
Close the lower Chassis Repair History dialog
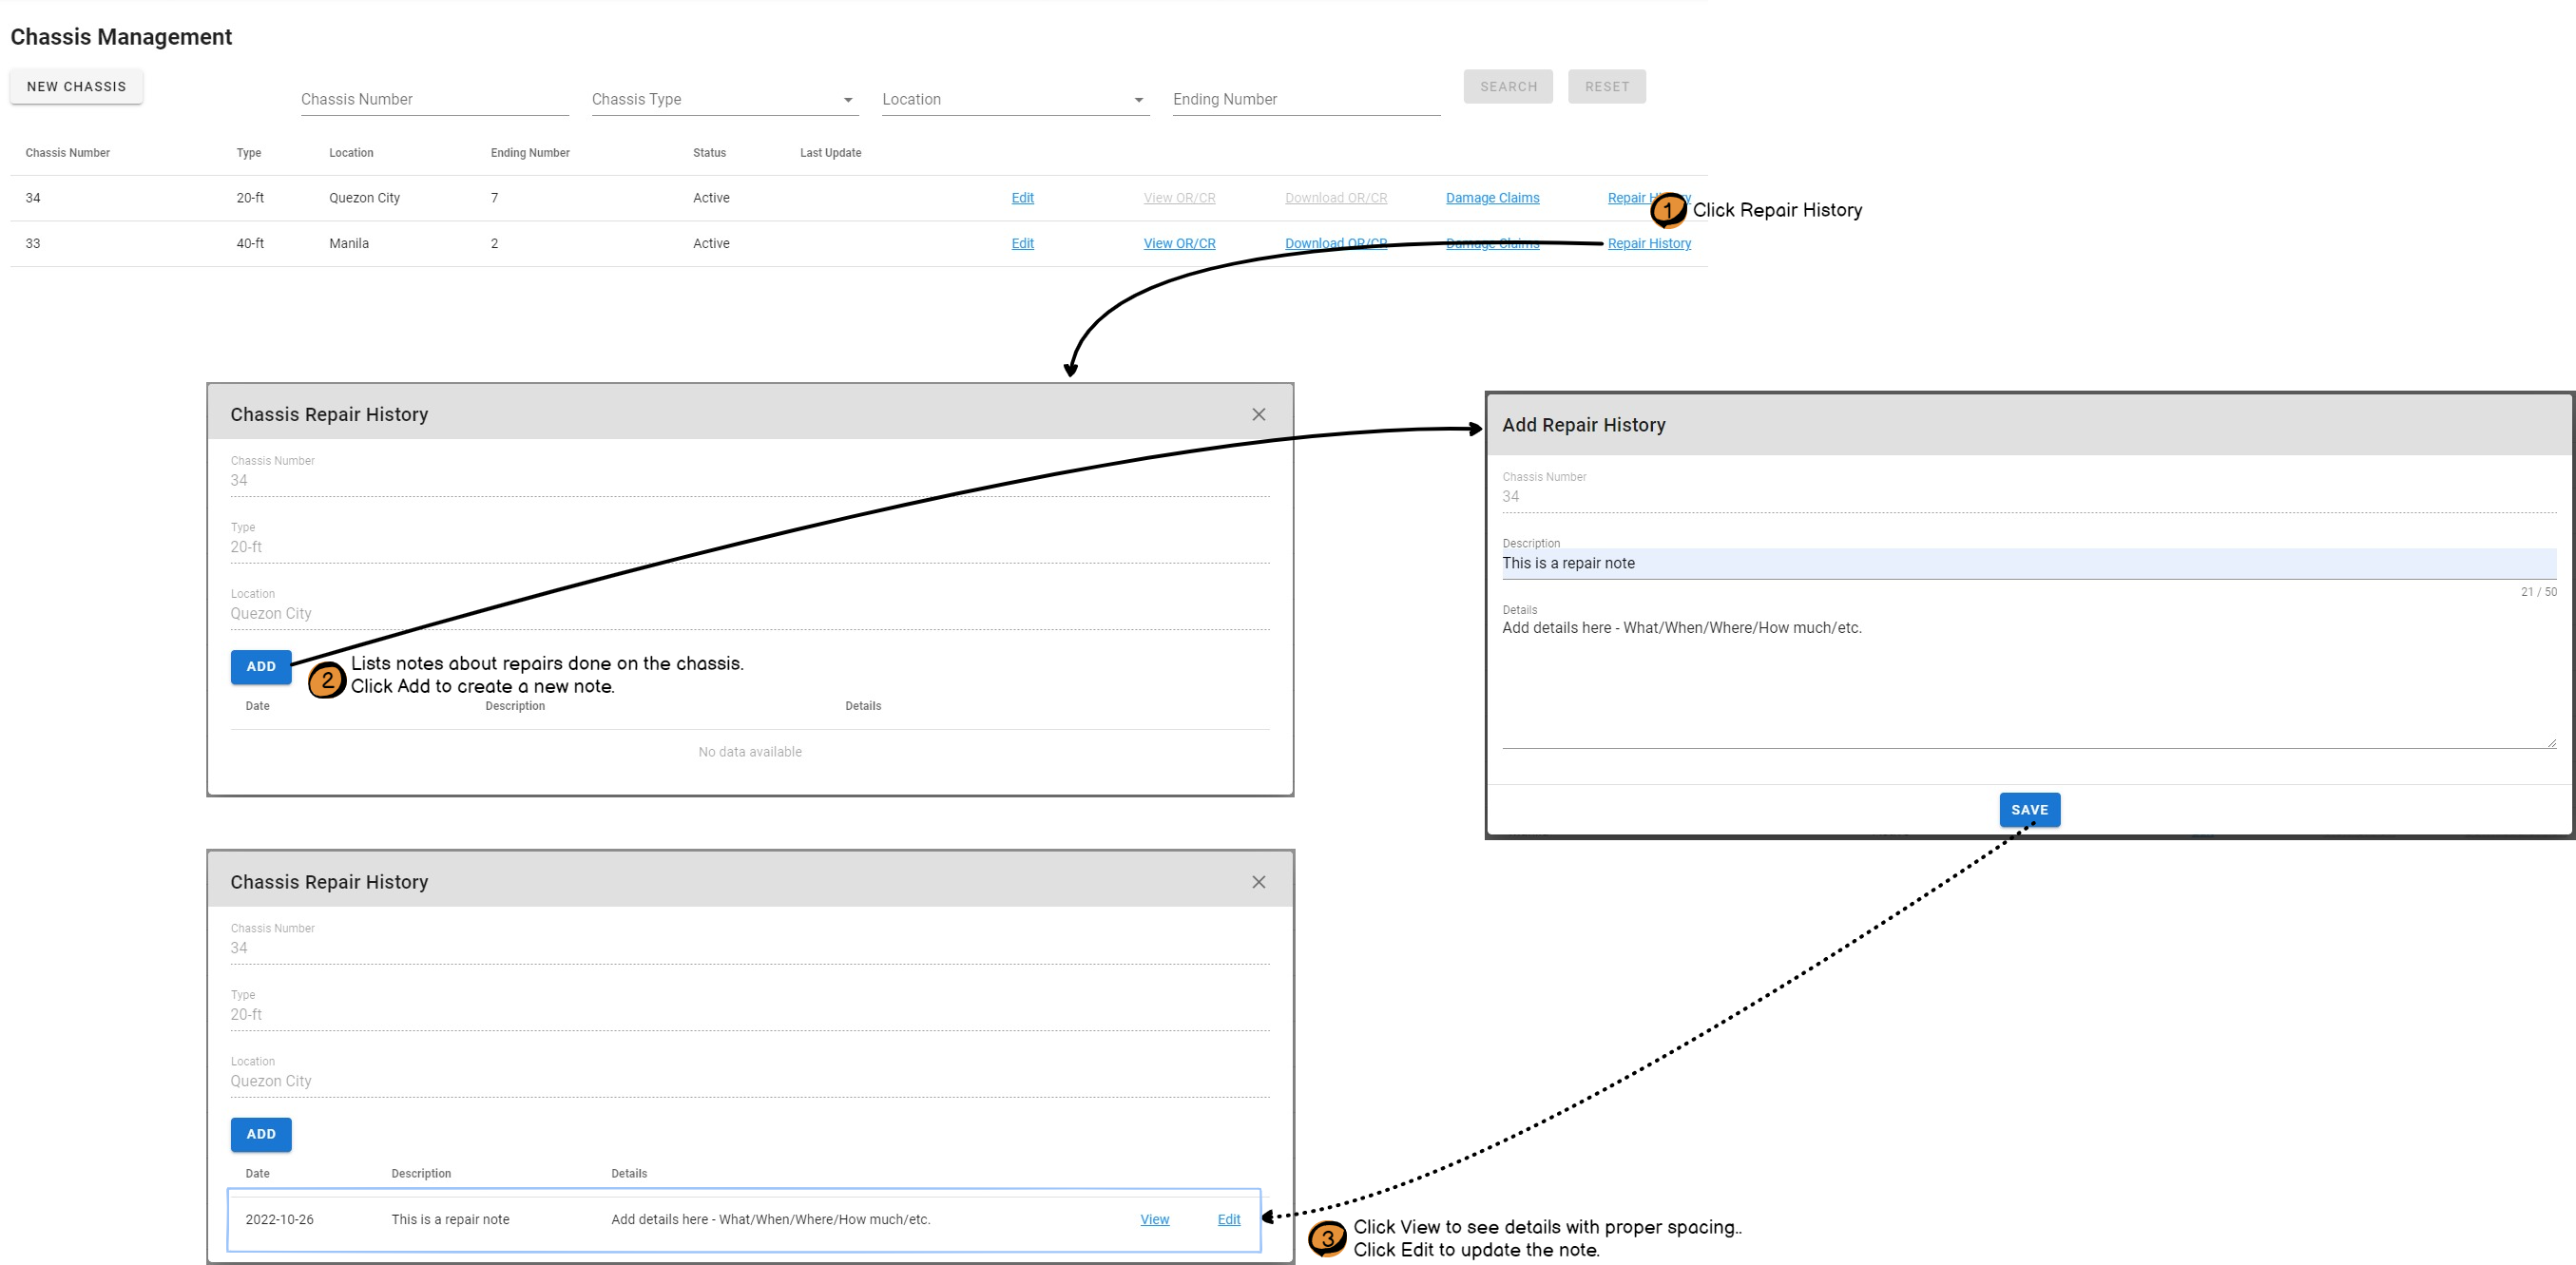(x=1258, y=882)
